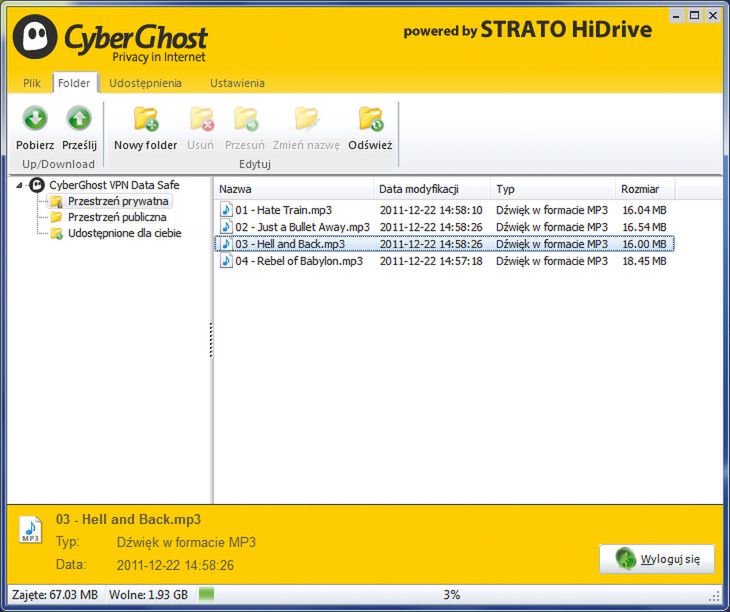Viewport: 730px width, 612px height.
Task: Sort by the Data modyfikacji column header
Action: [x=432, y=189]
